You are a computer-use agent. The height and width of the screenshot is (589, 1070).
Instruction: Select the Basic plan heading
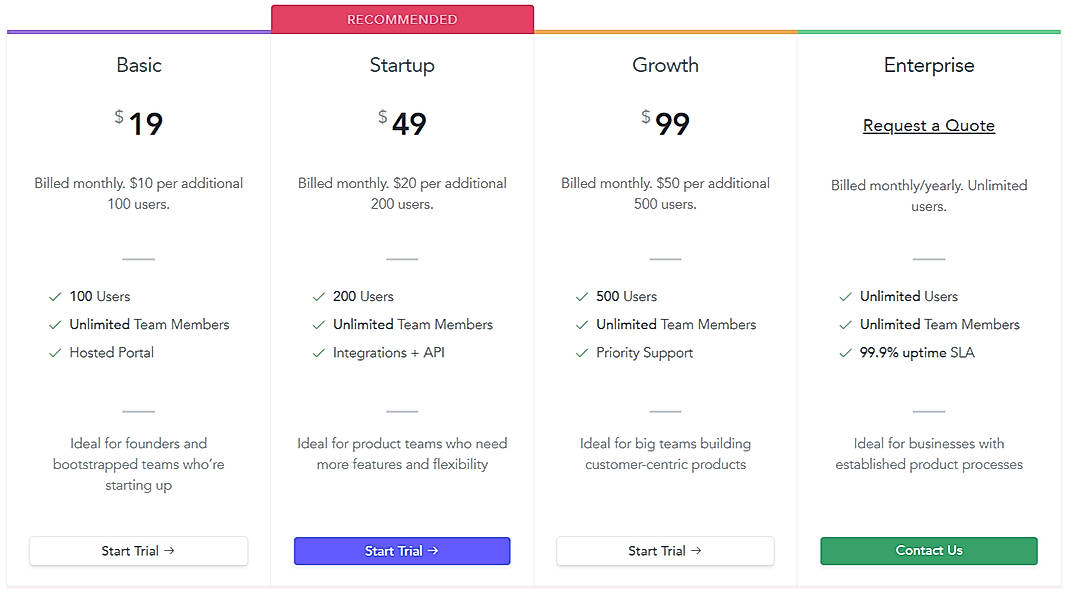pyautogui.click(x=138, y=65)
